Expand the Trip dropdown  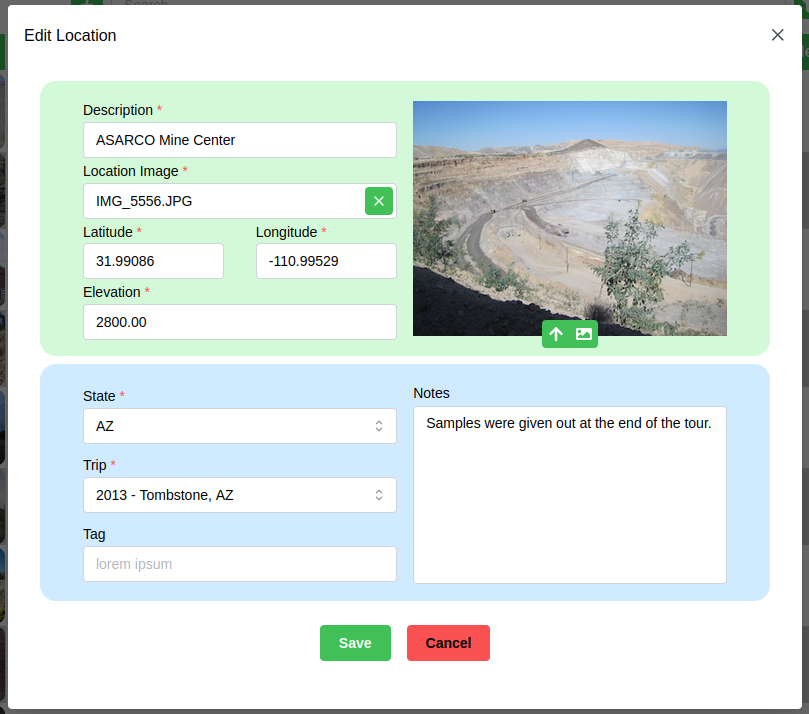point(239,495)
